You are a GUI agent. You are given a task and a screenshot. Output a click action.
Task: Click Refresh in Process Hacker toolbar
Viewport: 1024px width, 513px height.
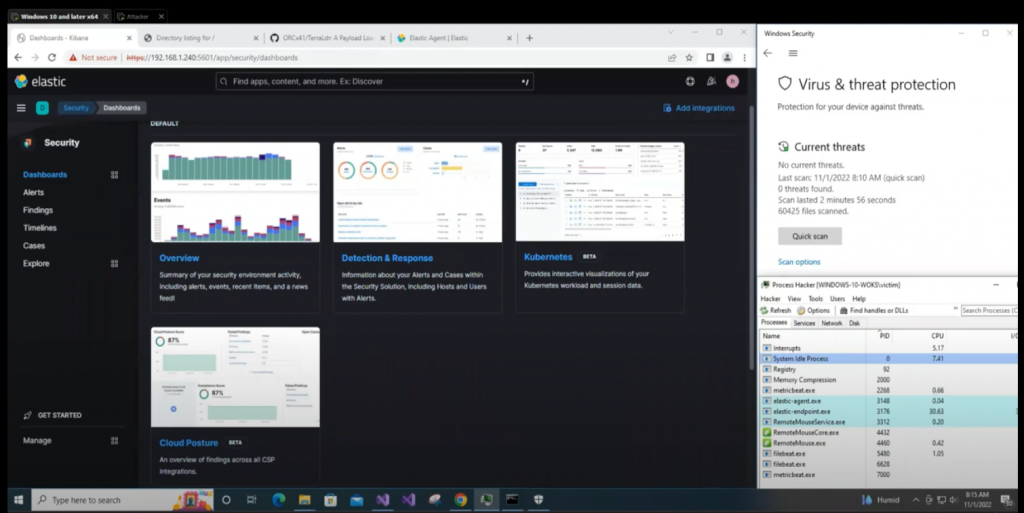tap(776, 311)
